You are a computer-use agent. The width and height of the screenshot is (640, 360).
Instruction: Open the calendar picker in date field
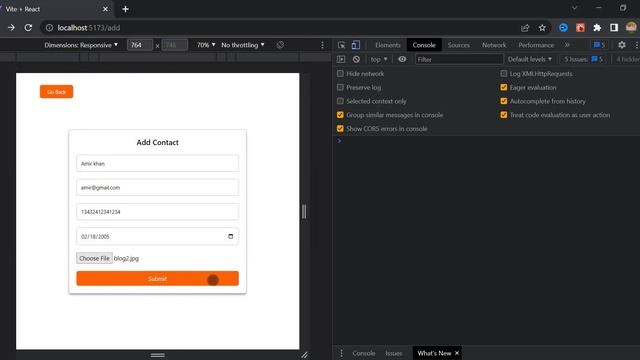231,236
